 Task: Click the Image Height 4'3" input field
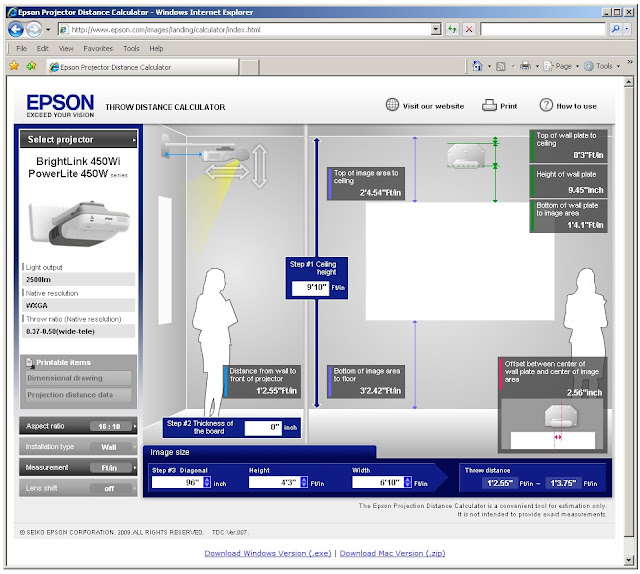(274, 483)
